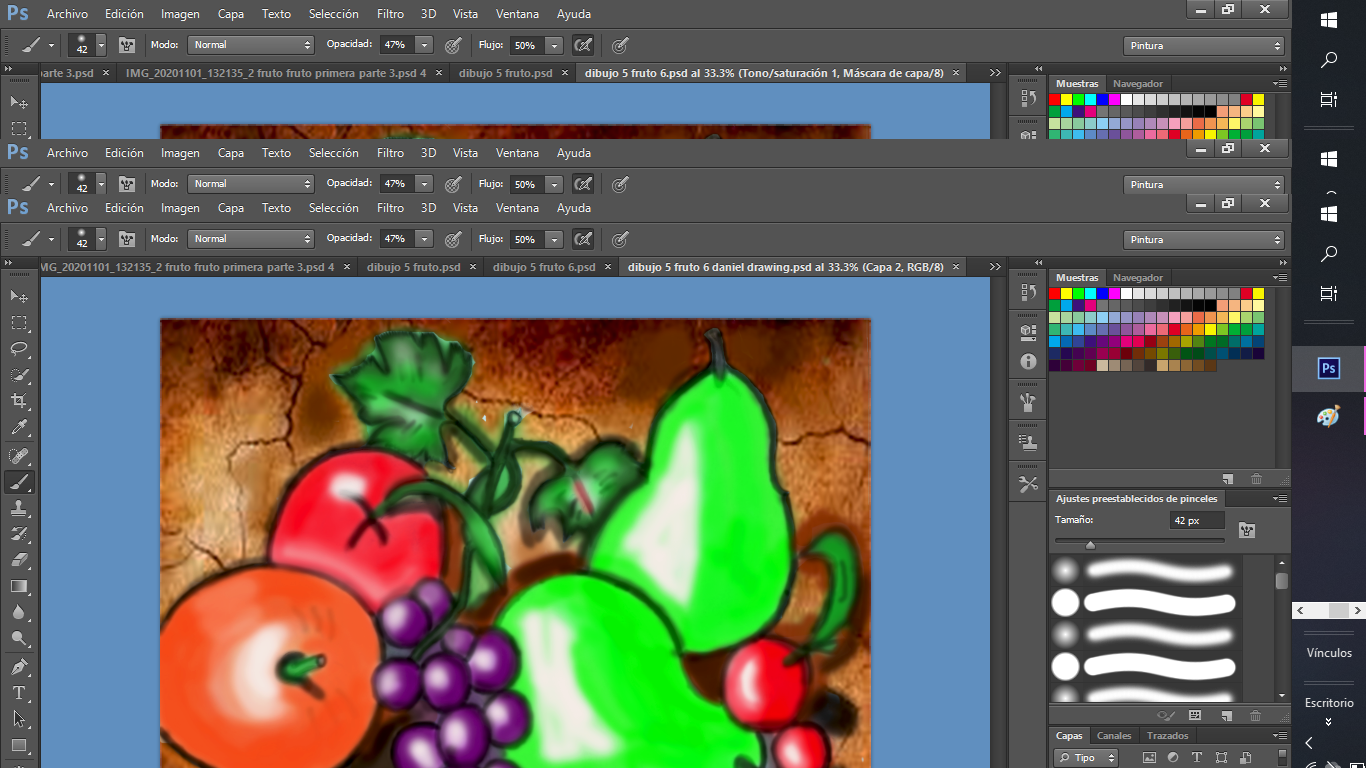Toggle pressure for opacity in front window options

point(453,239)
